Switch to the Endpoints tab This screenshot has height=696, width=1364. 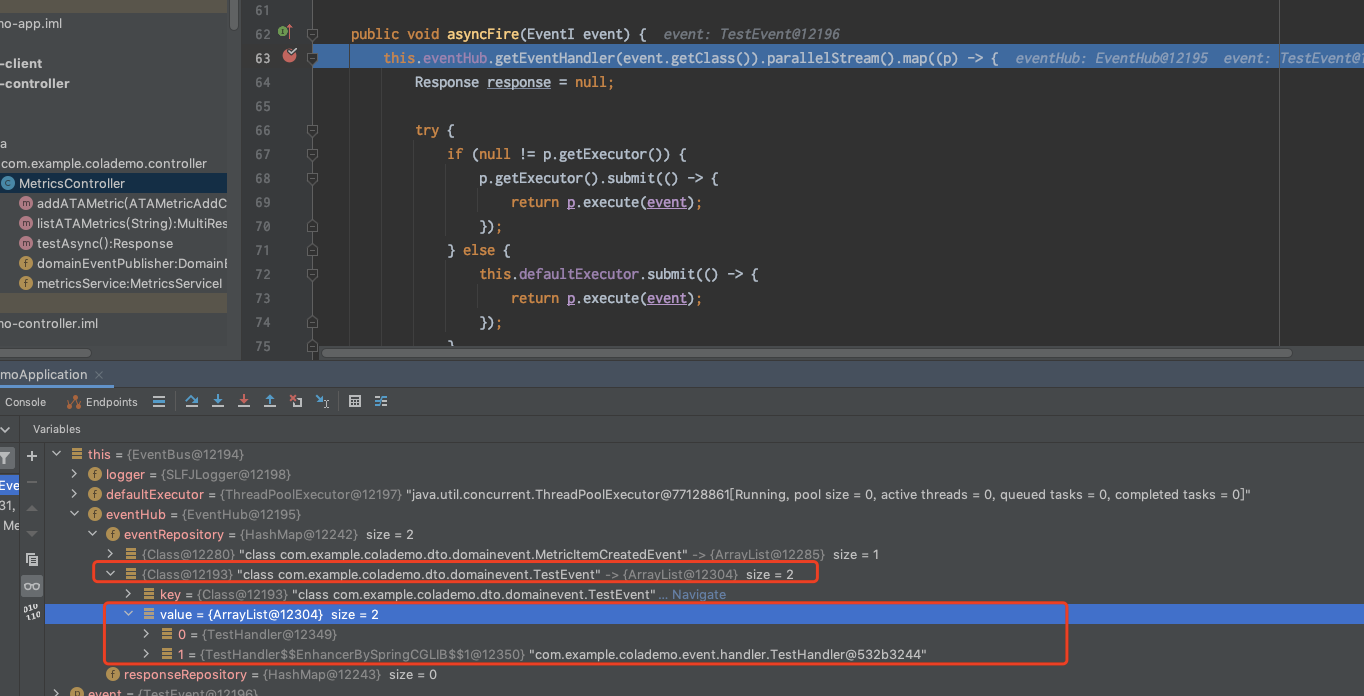102,402
